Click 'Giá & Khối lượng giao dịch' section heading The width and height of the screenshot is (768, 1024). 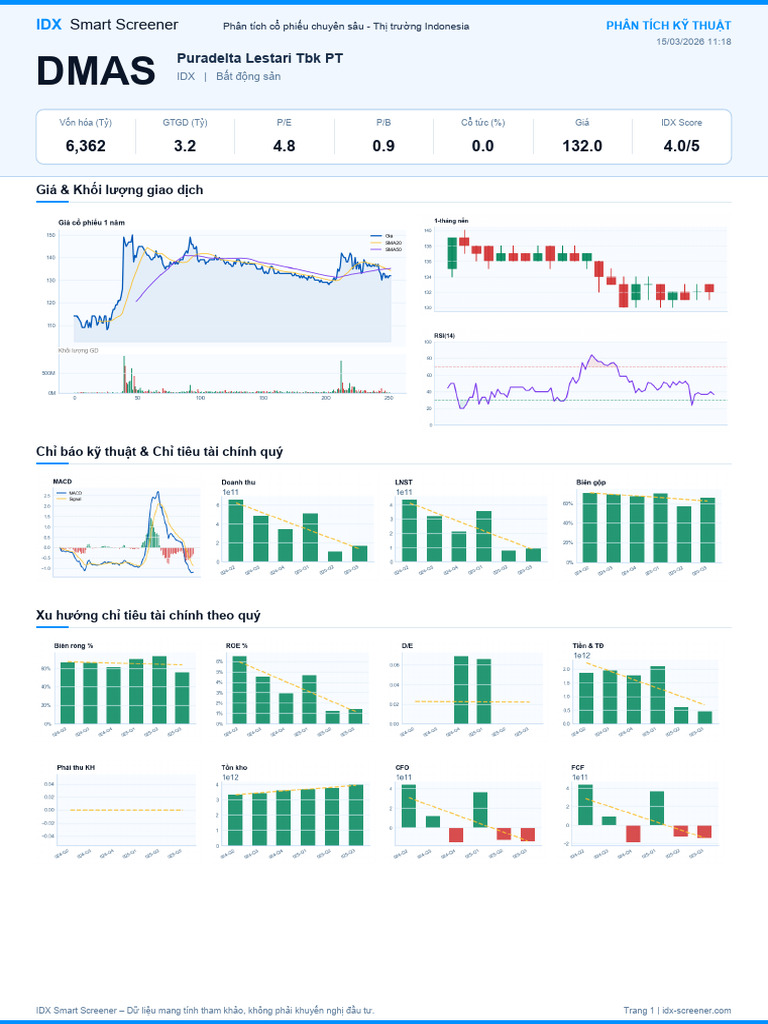120,190
